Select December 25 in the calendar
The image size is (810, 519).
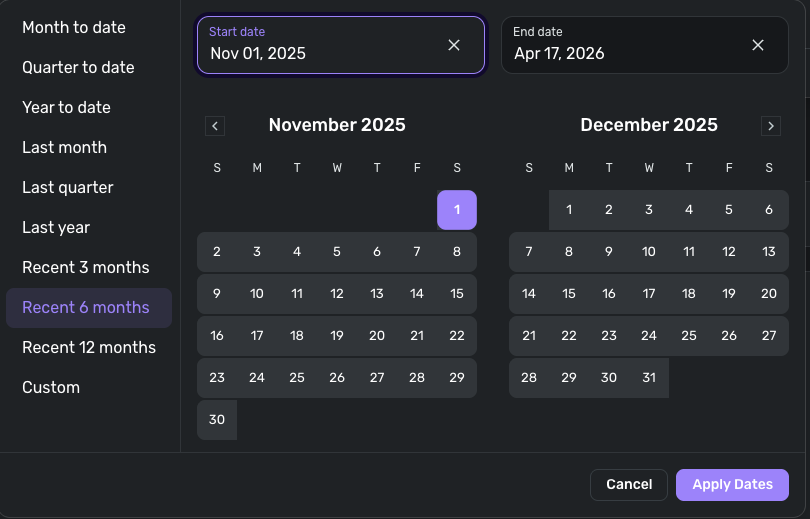pyautogui.click(x=689, y=336)
